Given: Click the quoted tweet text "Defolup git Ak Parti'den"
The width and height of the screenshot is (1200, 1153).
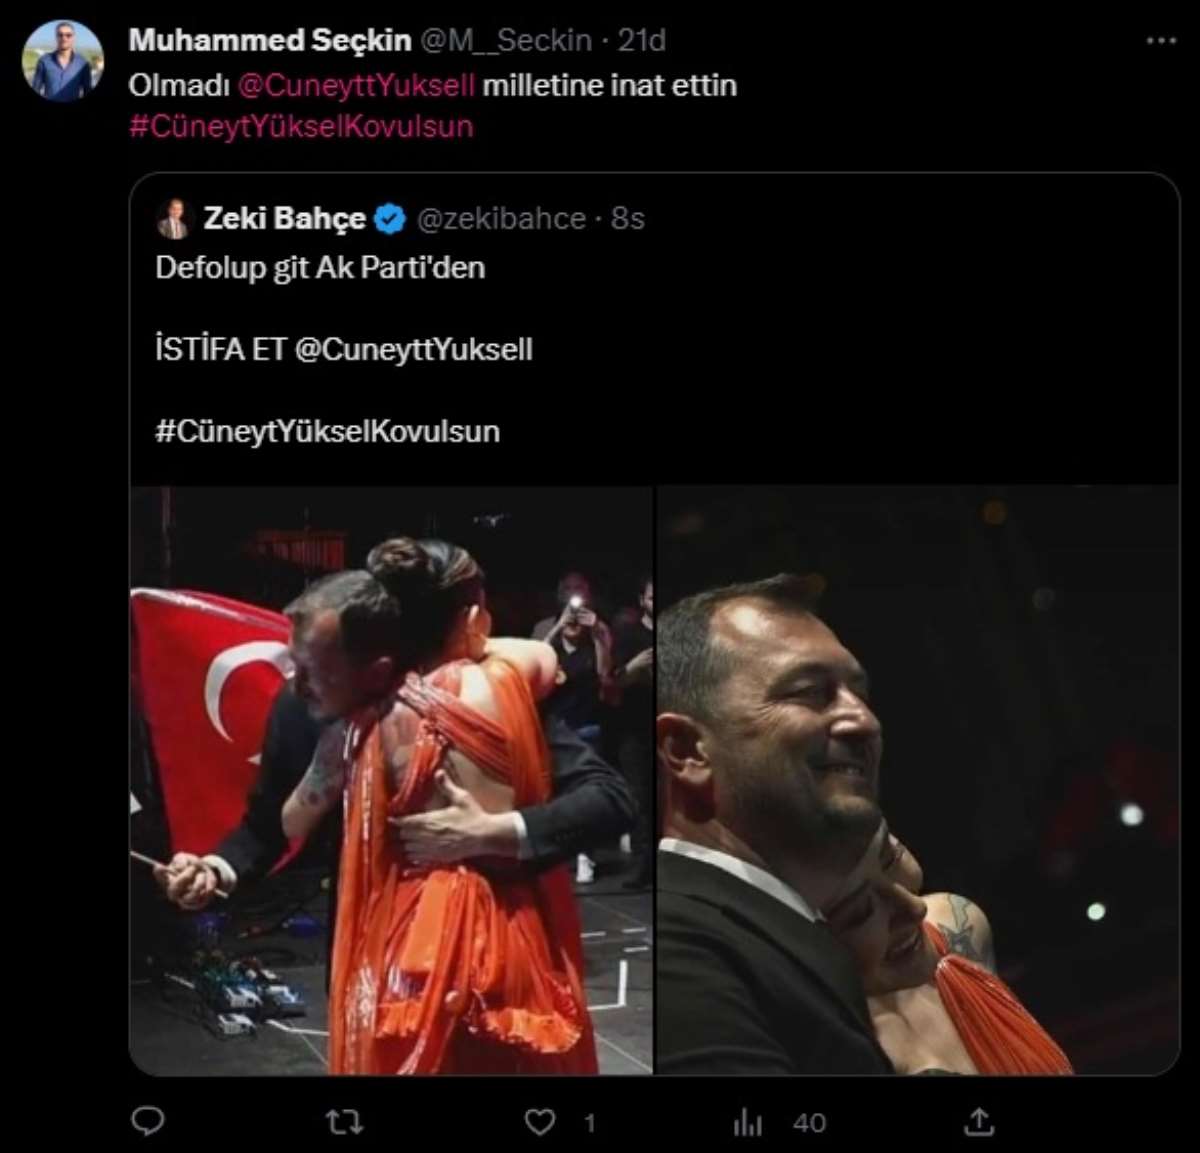Looking at the screenshot, I should tap(320, 267).
